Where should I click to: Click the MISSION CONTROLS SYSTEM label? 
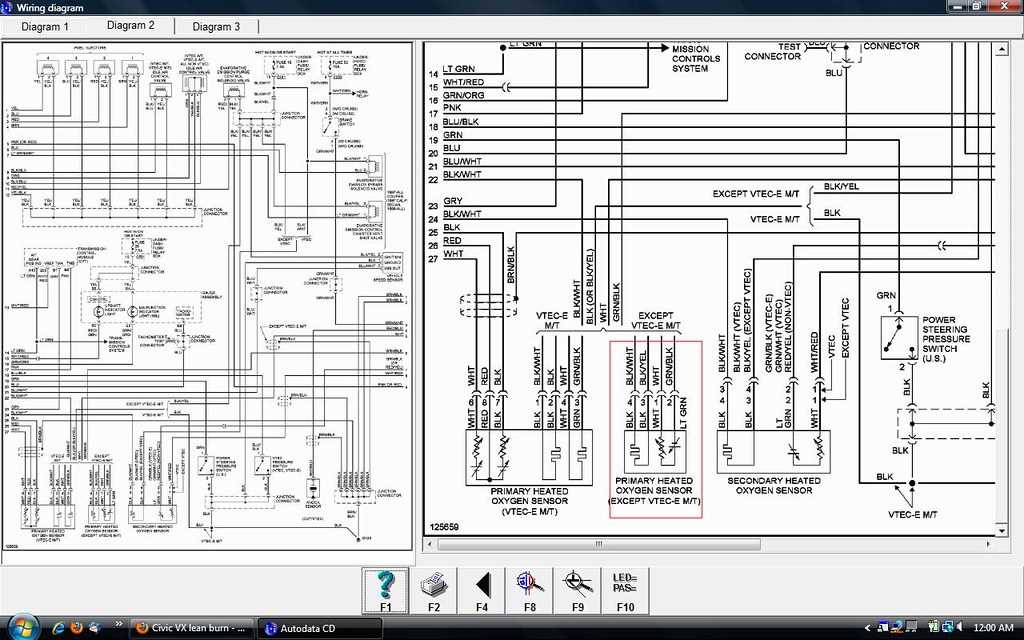tap(696, 58)
